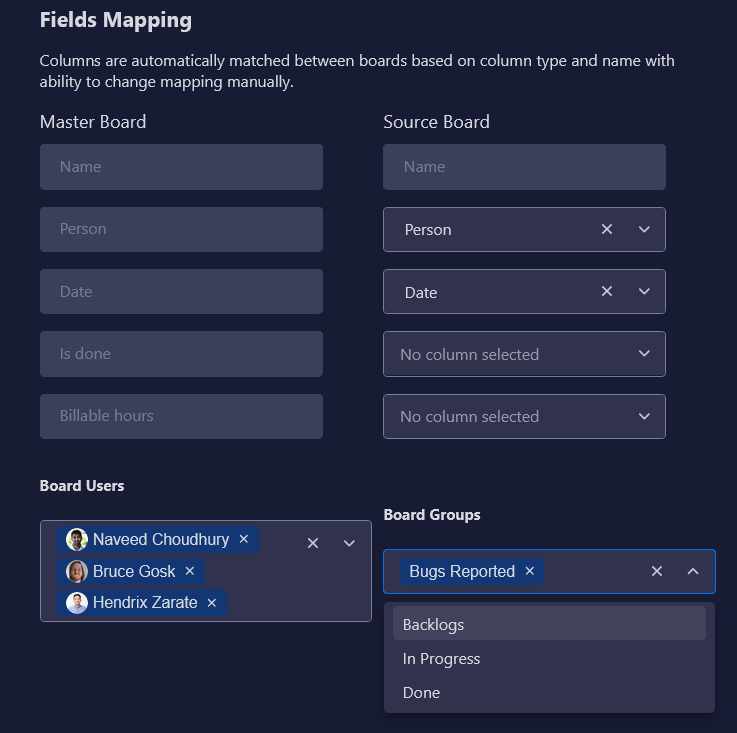Collapse the Board Groups dropdown
Viewport: 737px width, 733px height.
[693, 571]
